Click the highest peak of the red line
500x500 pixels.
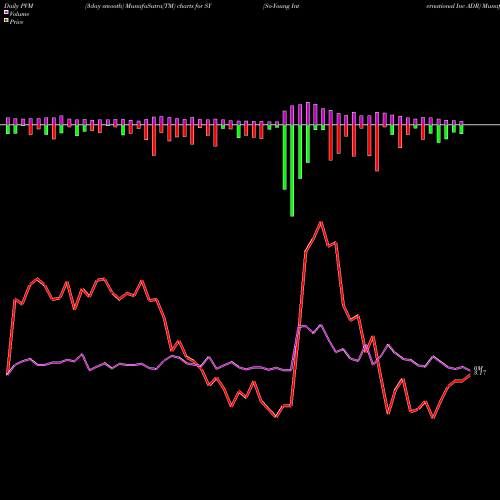pyautogui.click(x=321, y=222)
